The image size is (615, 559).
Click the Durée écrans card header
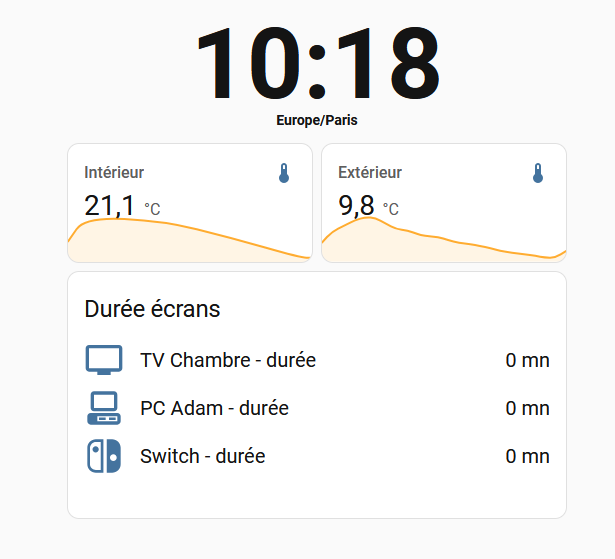pyautogui.click(x=152, y=309)
